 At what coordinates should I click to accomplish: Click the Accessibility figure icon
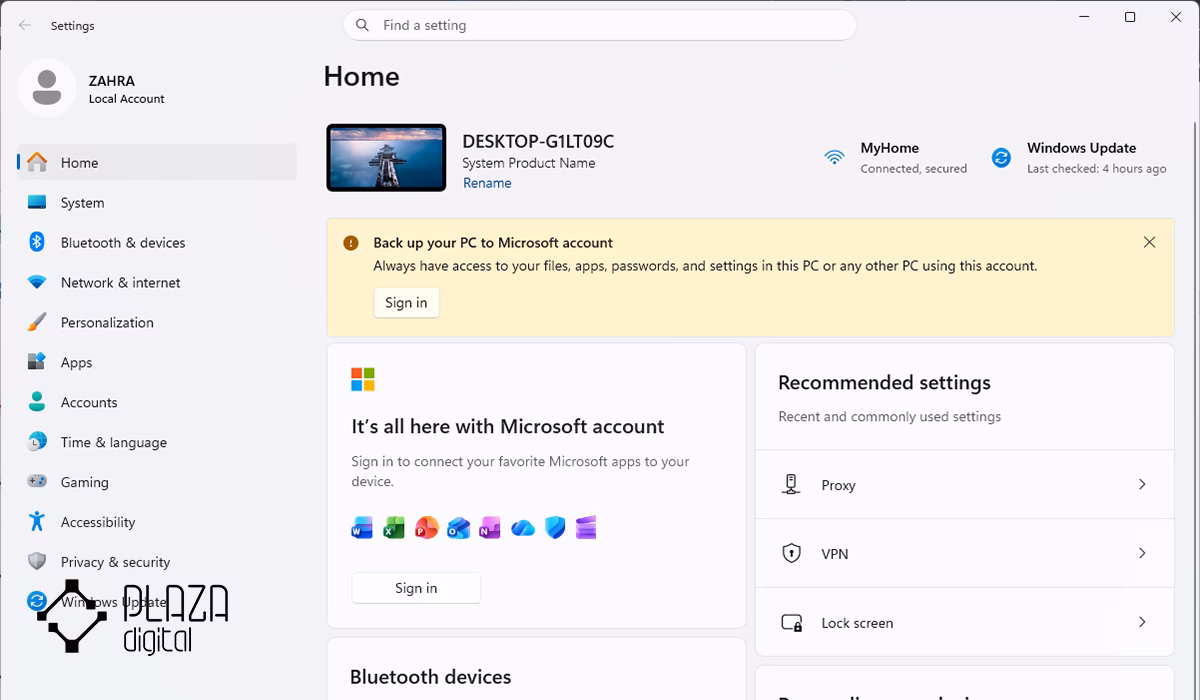click(x=37, y=522)
